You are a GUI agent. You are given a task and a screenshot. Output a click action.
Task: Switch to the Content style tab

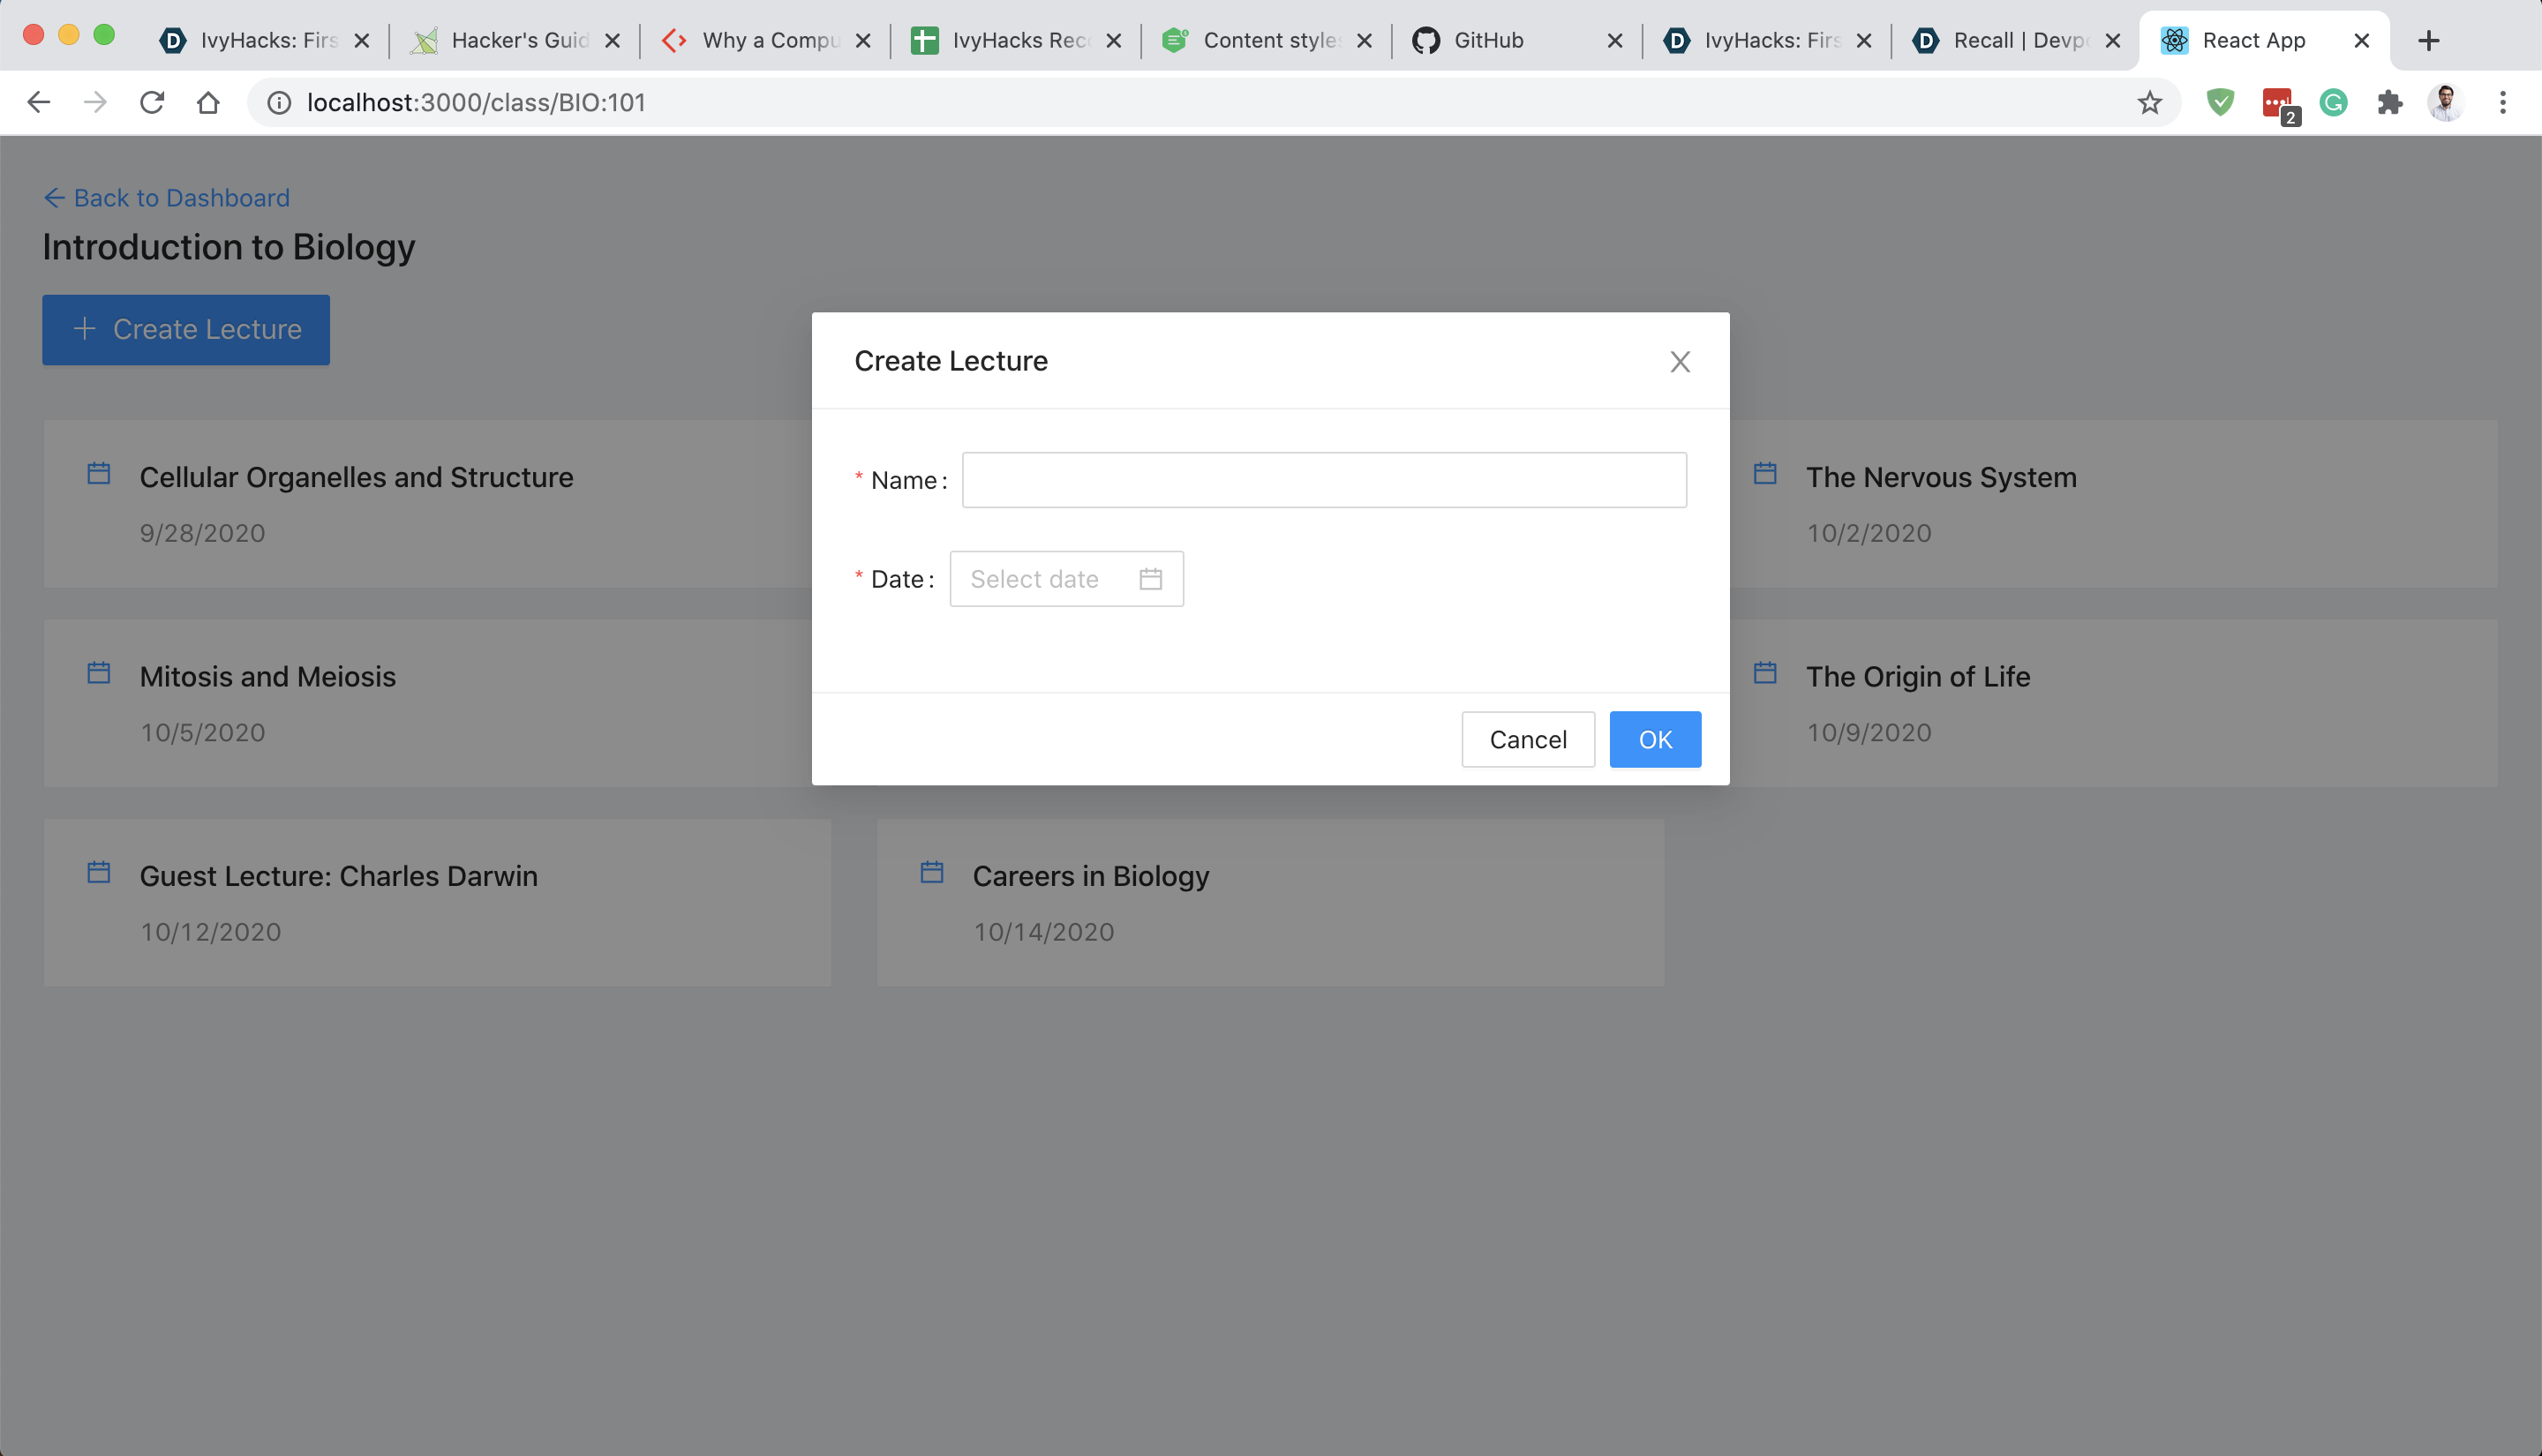click(x=1267, y=40)
